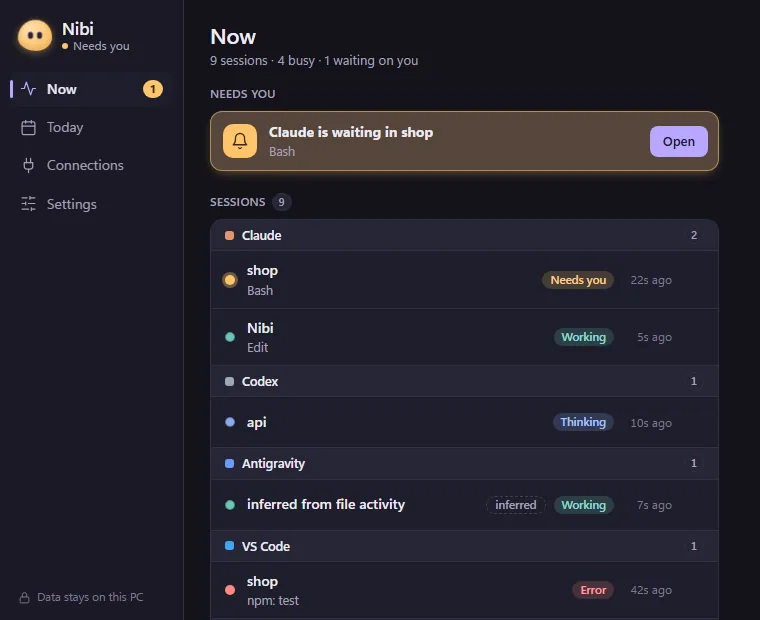Click the 22s ago timestamp
The image size is (760, 620).
(651, 280)
